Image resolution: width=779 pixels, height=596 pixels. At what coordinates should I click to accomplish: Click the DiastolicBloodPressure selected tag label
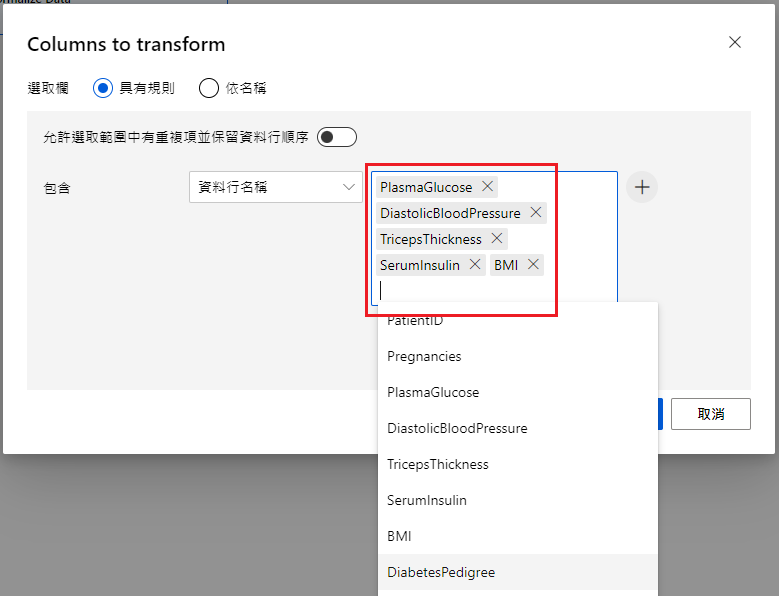tap(450, 213)
